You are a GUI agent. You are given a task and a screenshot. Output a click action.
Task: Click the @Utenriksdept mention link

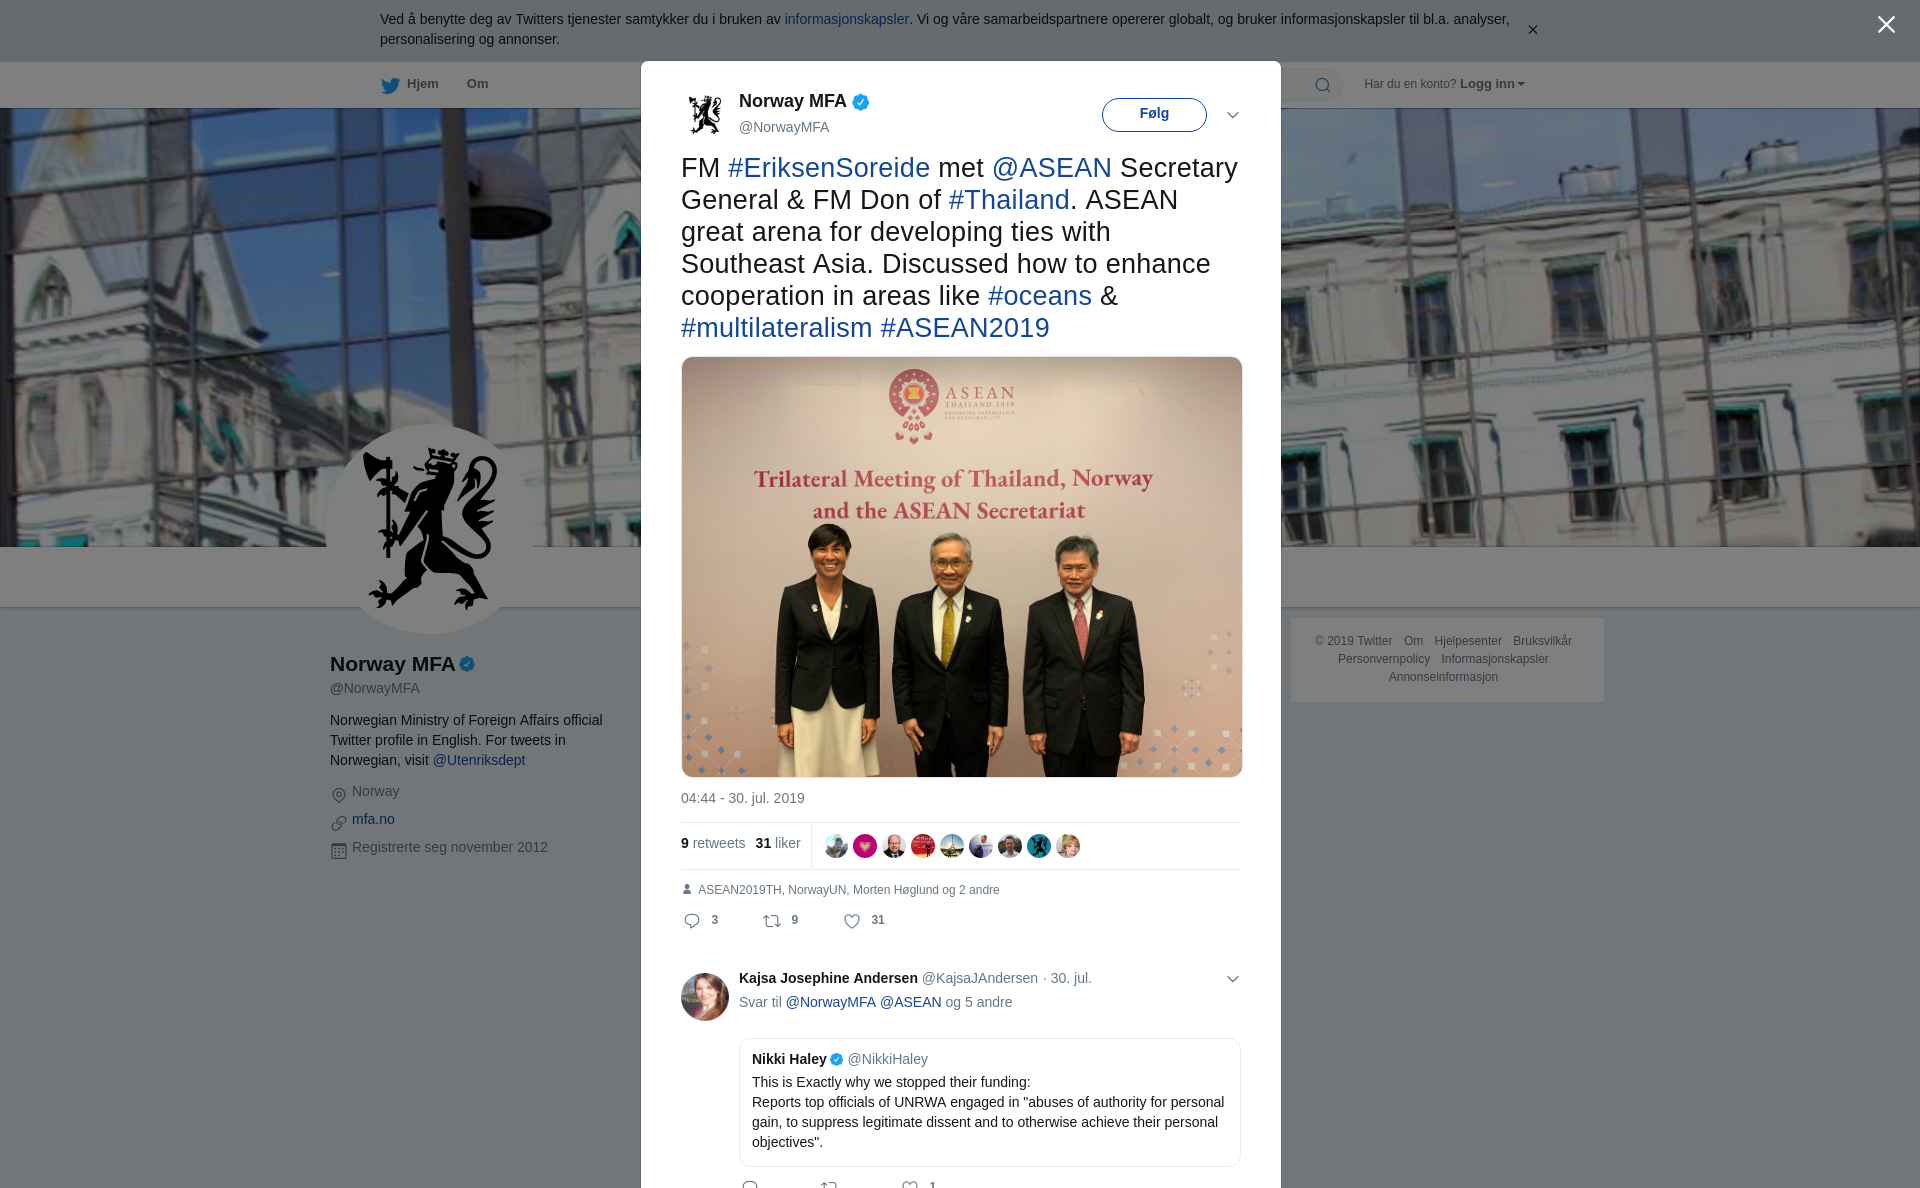(479, 760)
